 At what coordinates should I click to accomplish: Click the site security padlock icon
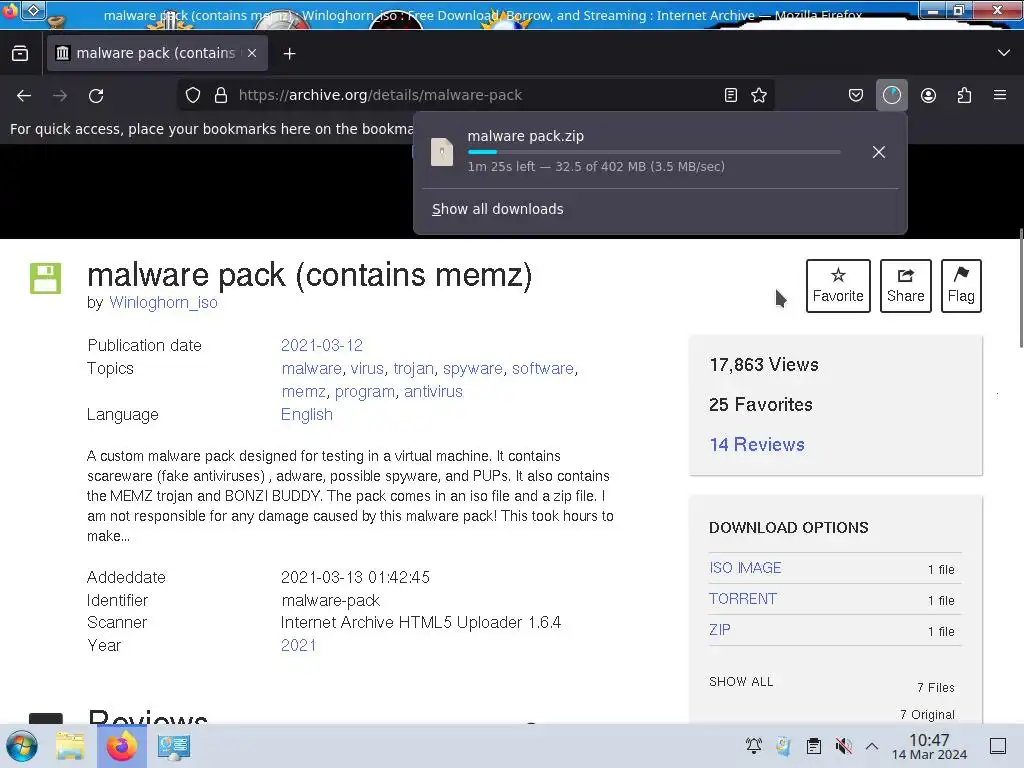point(221,95)
